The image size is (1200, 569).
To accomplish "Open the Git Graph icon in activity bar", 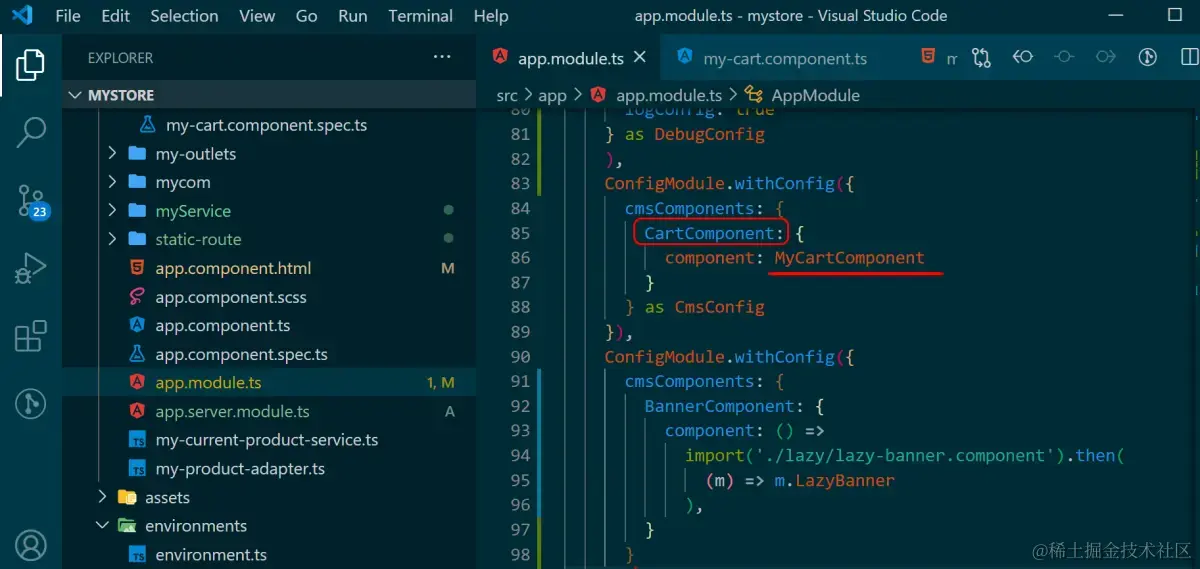I will coord(30,403).
